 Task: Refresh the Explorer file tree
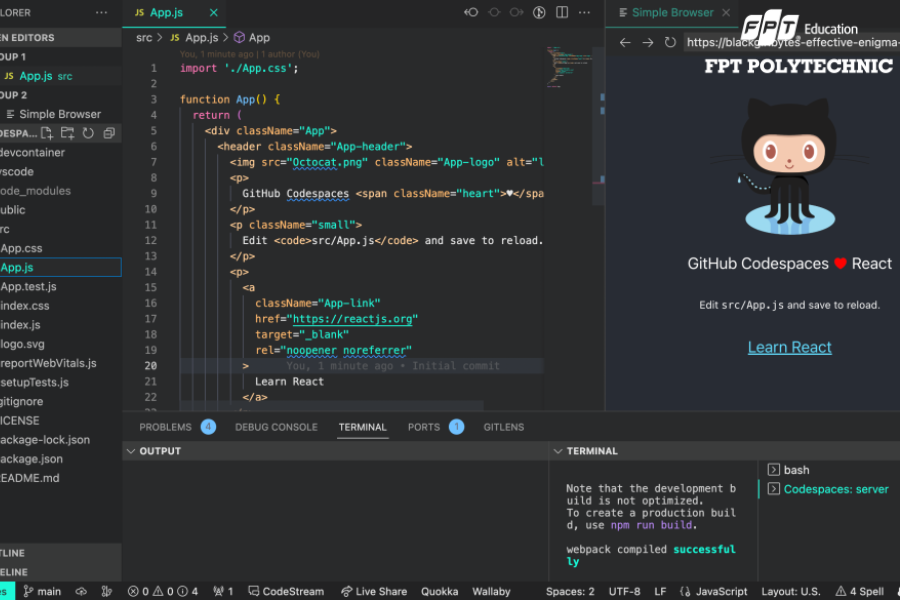tap(88, 133)
